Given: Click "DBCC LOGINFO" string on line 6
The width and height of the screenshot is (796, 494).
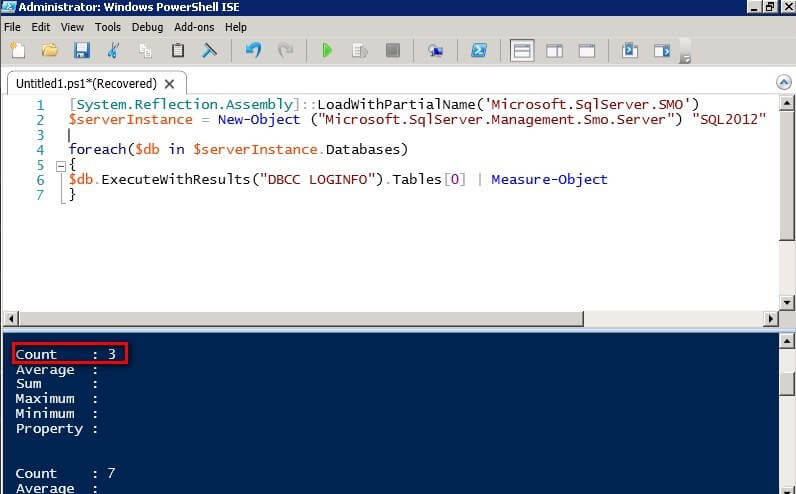Looking at the screenshot, I should click(x=316, y=180).
